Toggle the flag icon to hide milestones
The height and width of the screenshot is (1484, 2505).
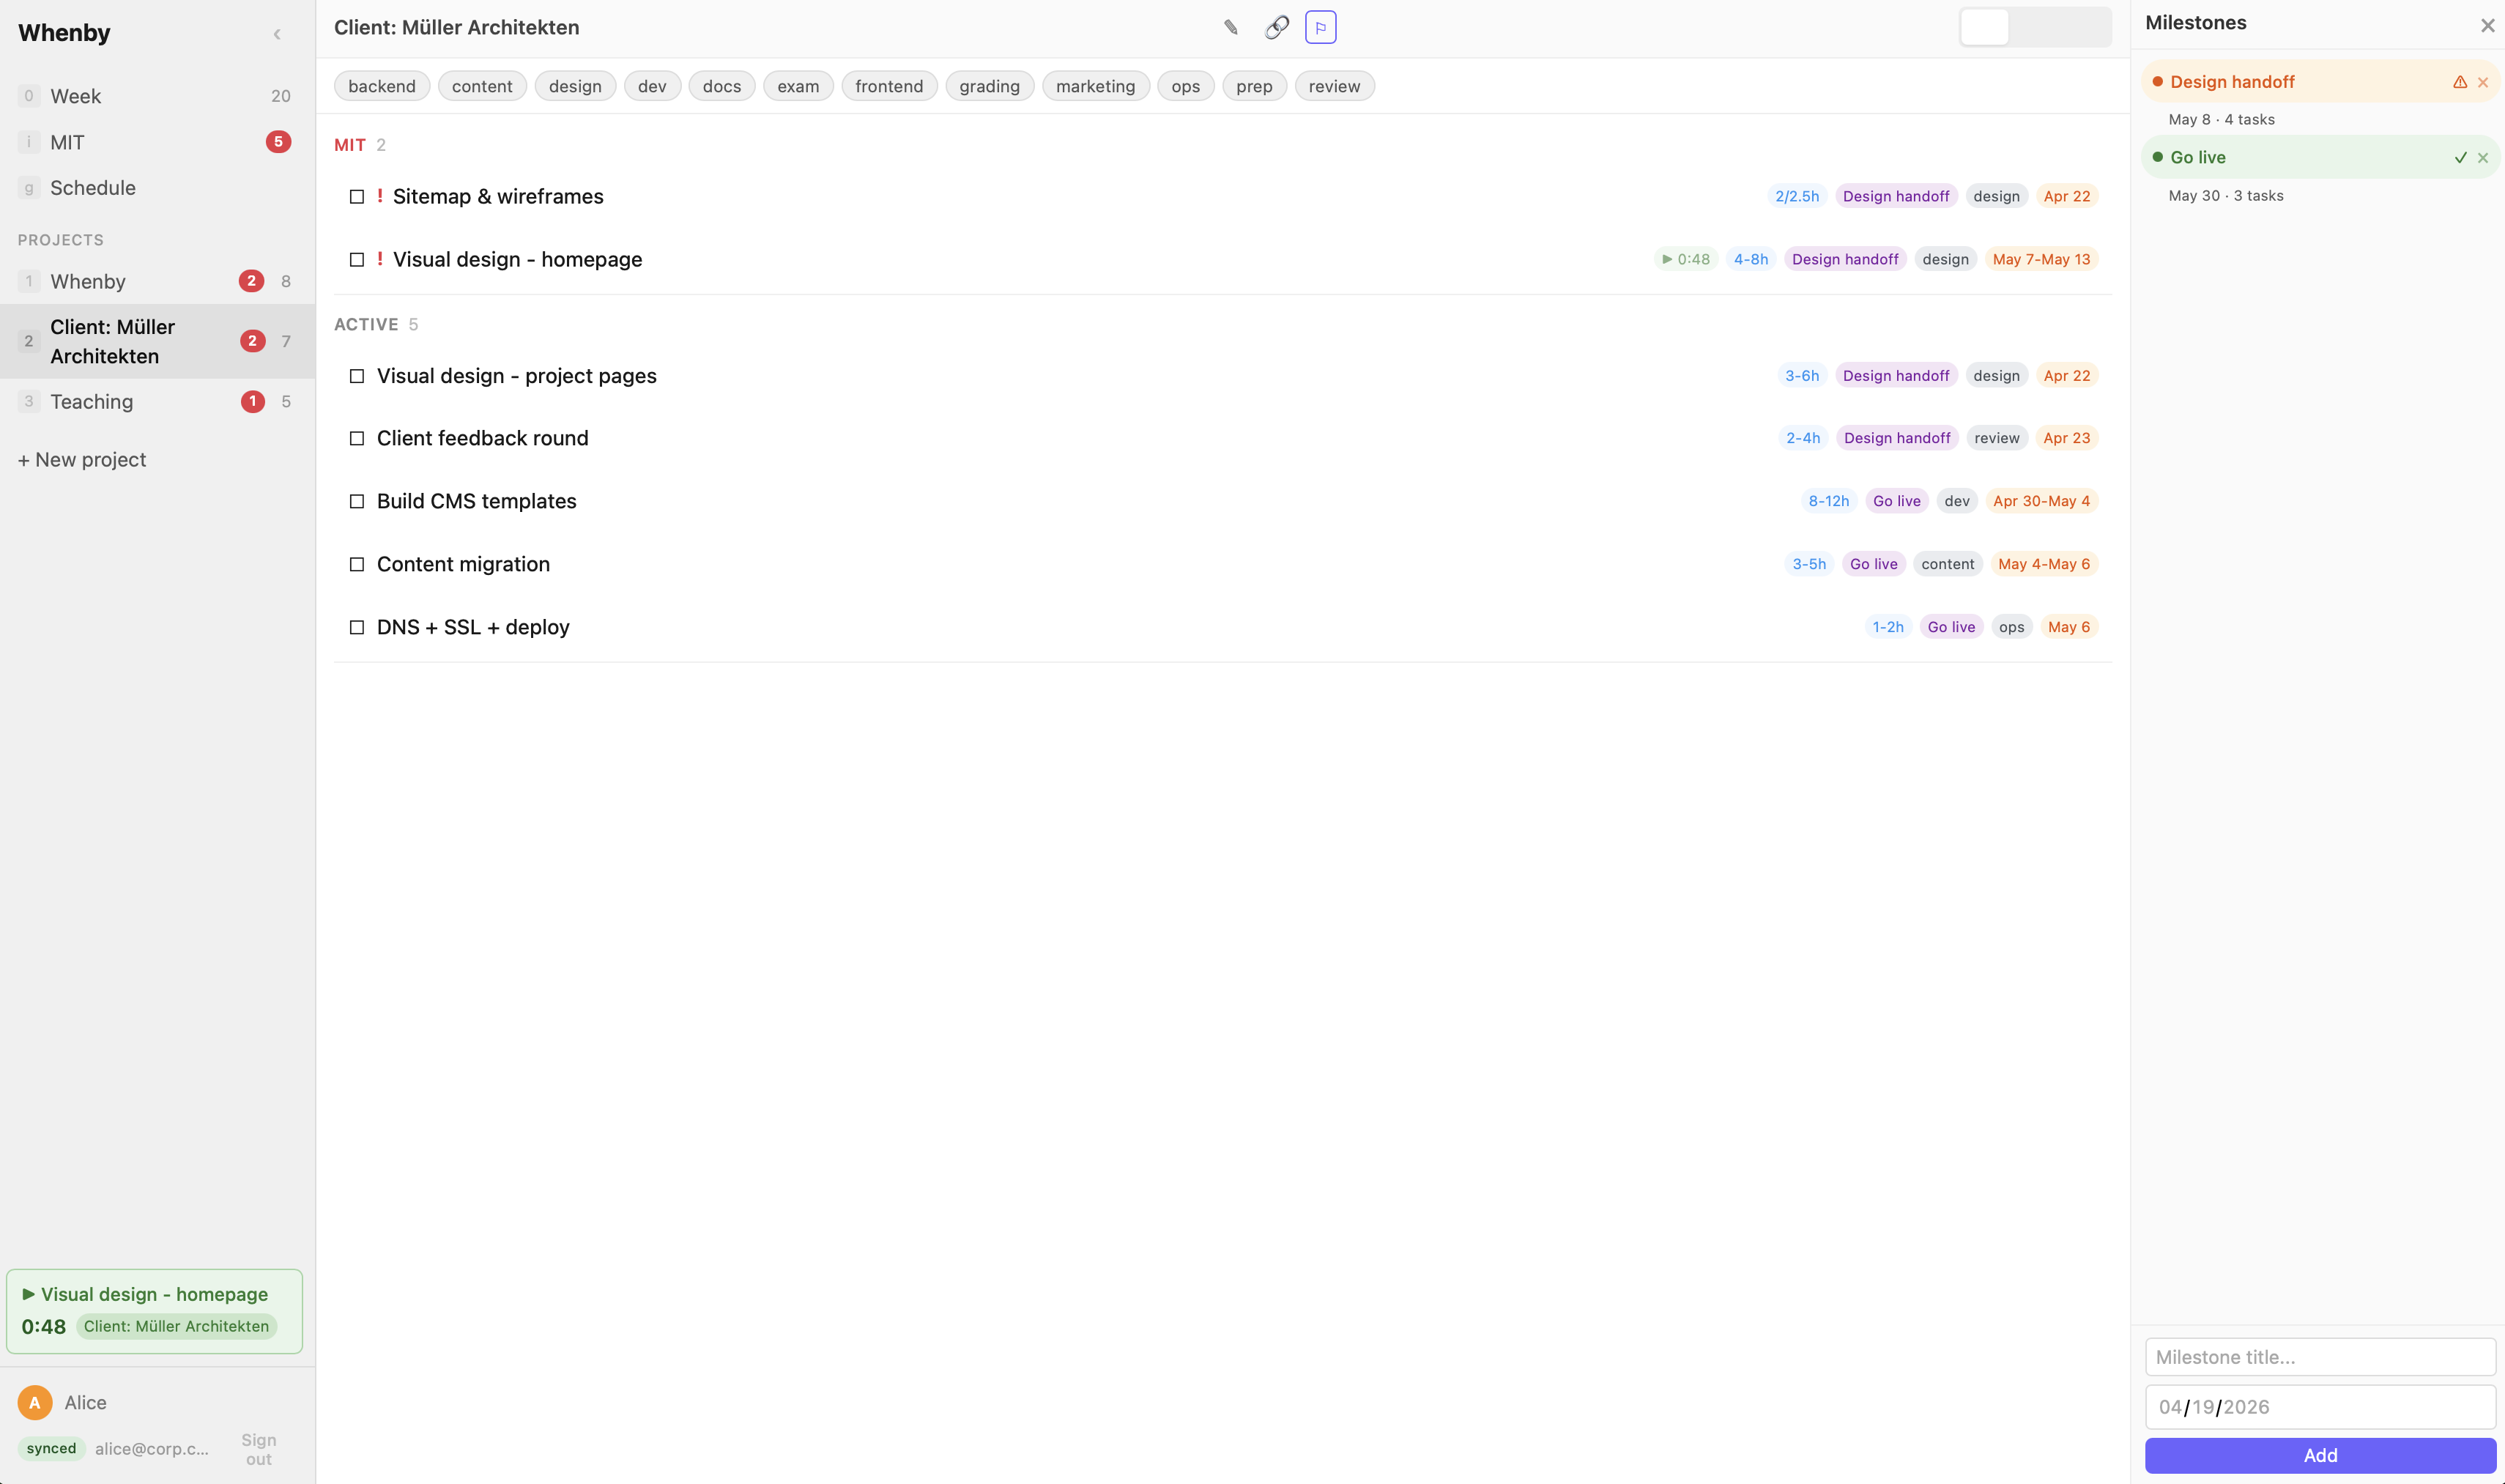[1320, 27]
